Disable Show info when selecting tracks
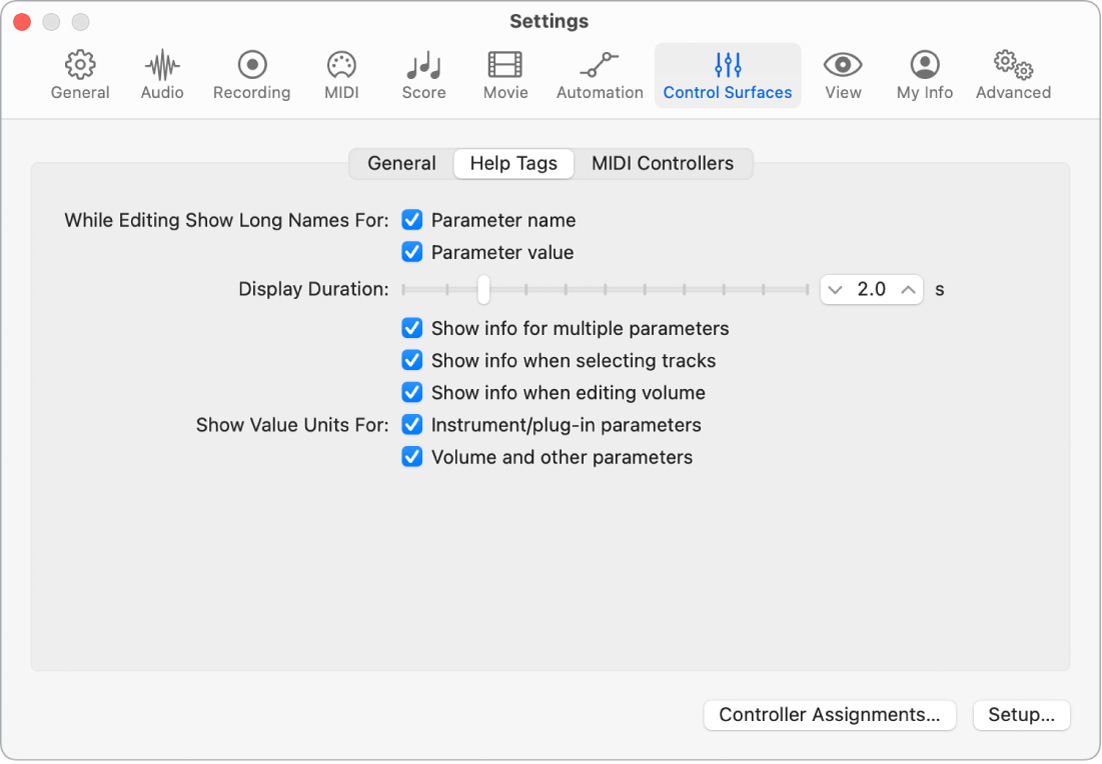 (412, 361)
